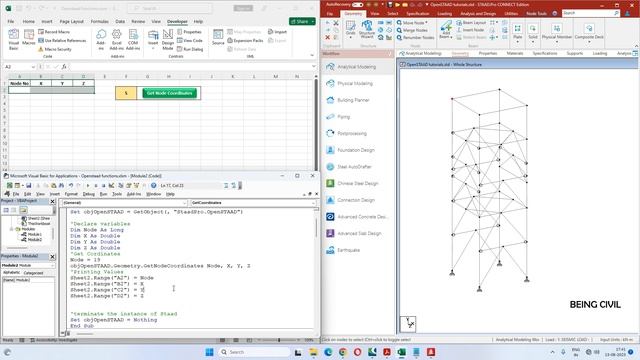
Task: Click the Save icon in VBA toolbar
Action: click(x=29, y=185)
